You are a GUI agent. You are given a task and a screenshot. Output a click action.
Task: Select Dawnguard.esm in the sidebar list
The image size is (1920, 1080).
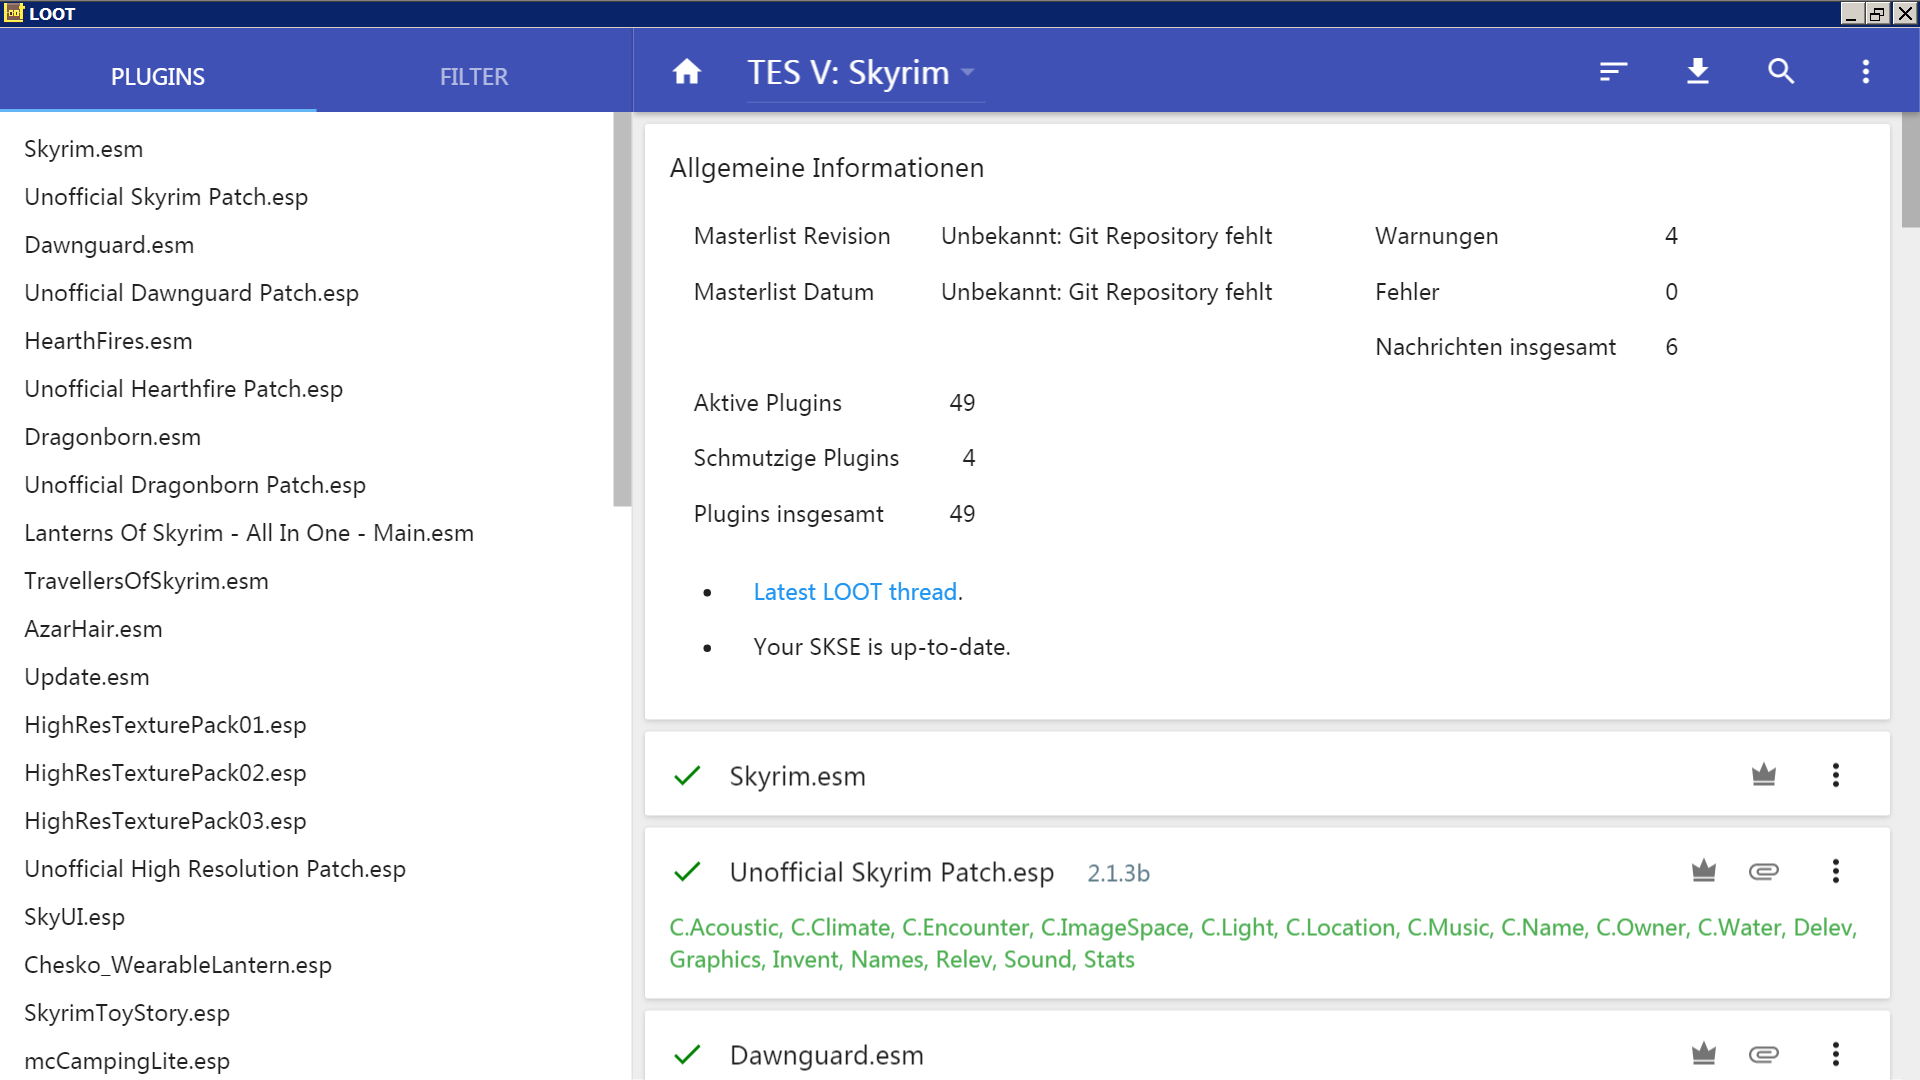[x=109, y=245]
